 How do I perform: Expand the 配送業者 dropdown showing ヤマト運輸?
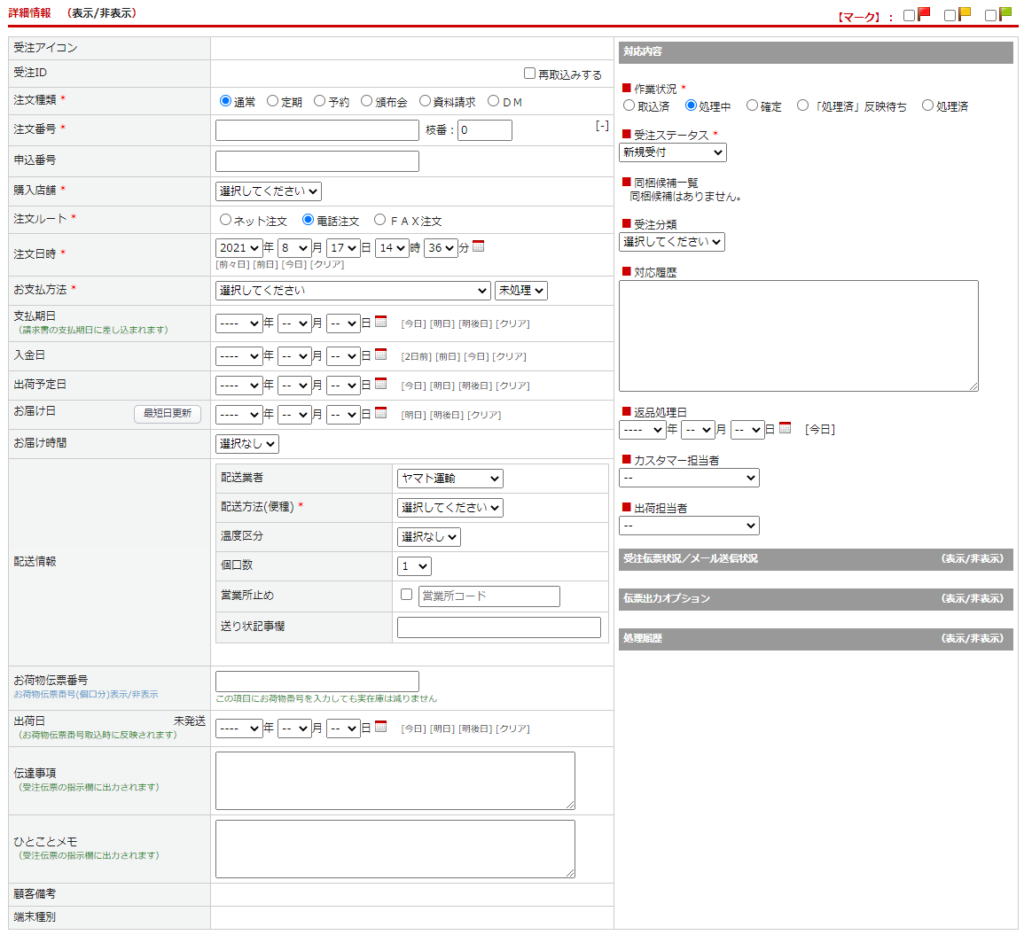click(x=450, y=479)
